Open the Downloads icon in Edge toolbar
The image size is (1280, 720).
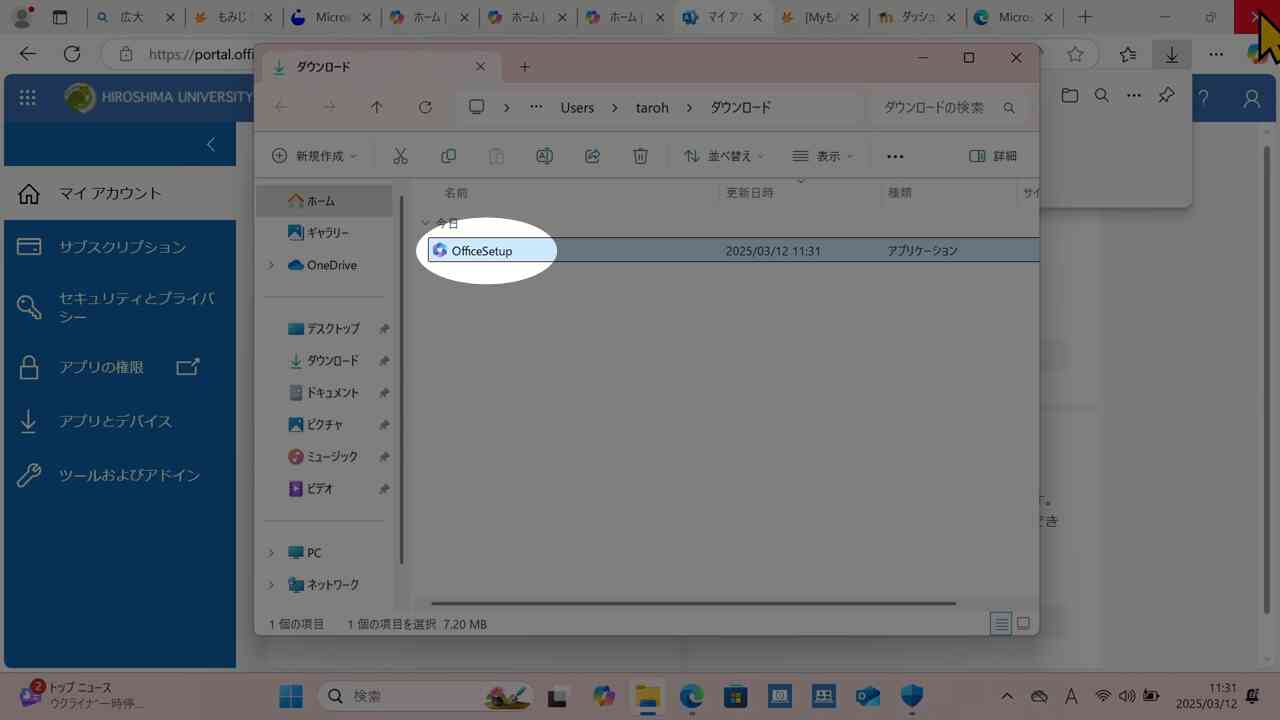1171,54
